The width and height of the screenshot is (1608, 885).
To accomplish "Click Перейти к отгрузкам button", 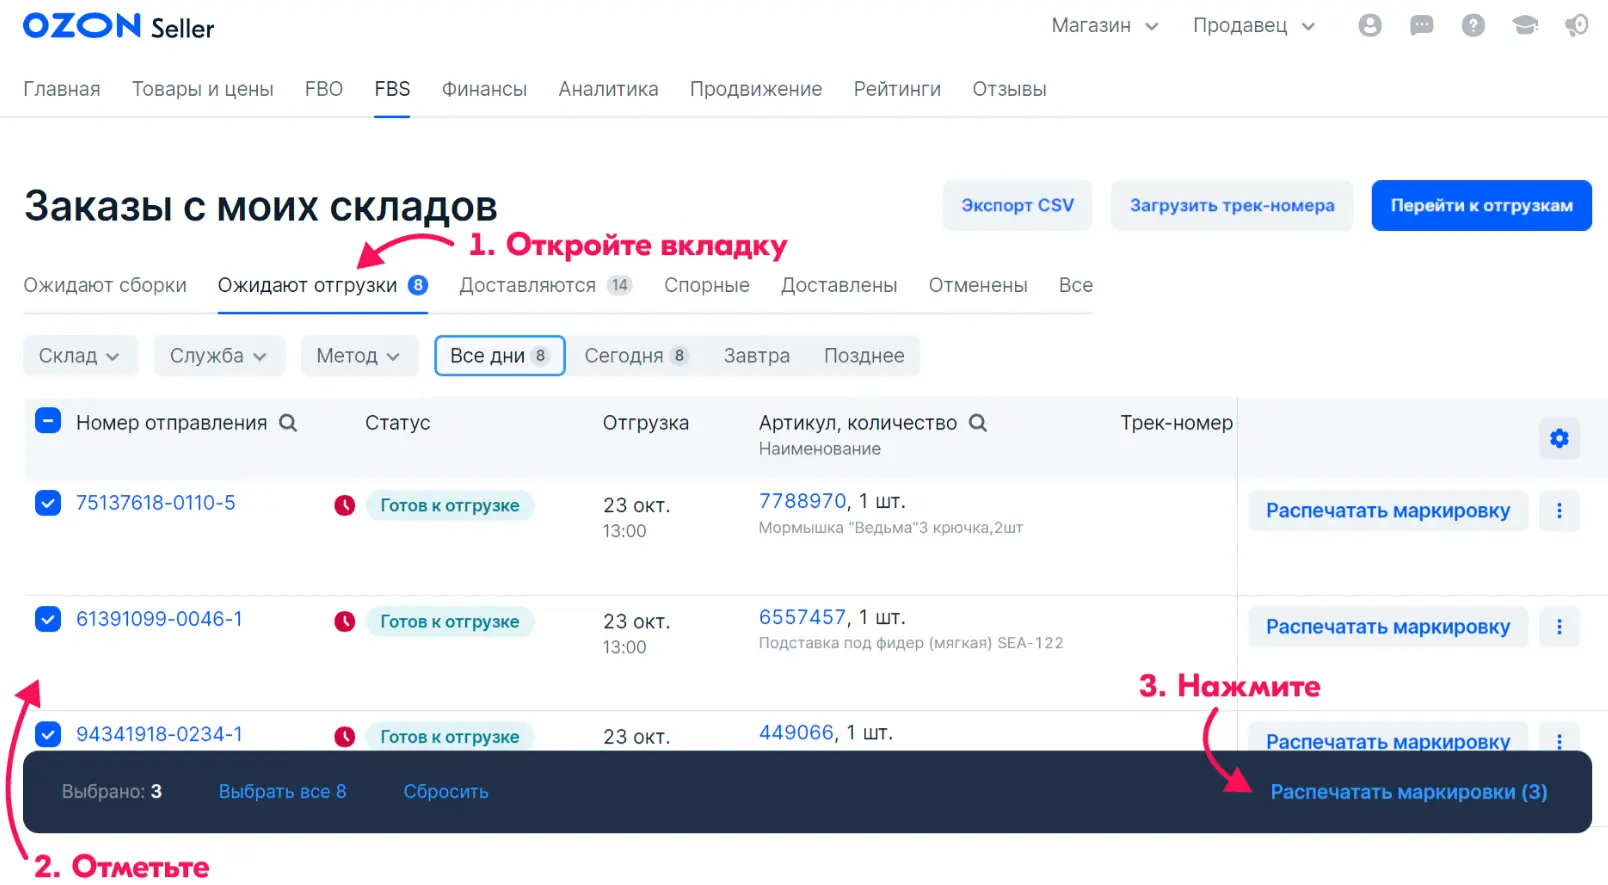I will pos(1482,205).
